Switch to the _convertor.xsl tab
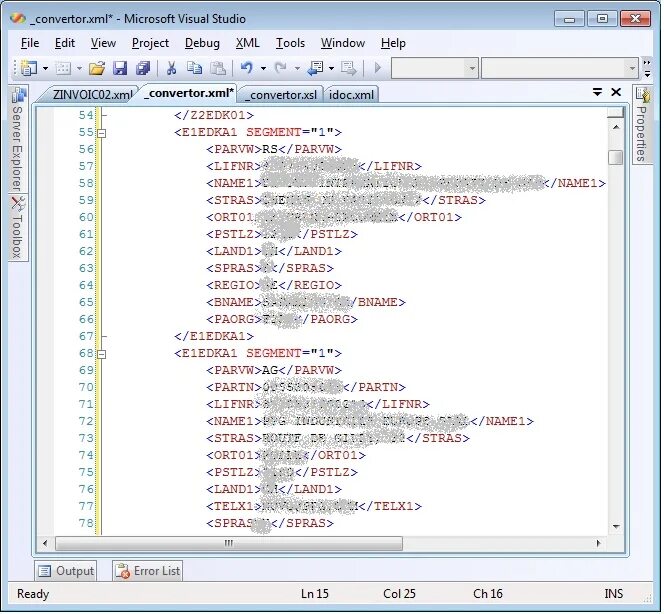The height and width of the screenshot is (614, 664). pos(282,94)
